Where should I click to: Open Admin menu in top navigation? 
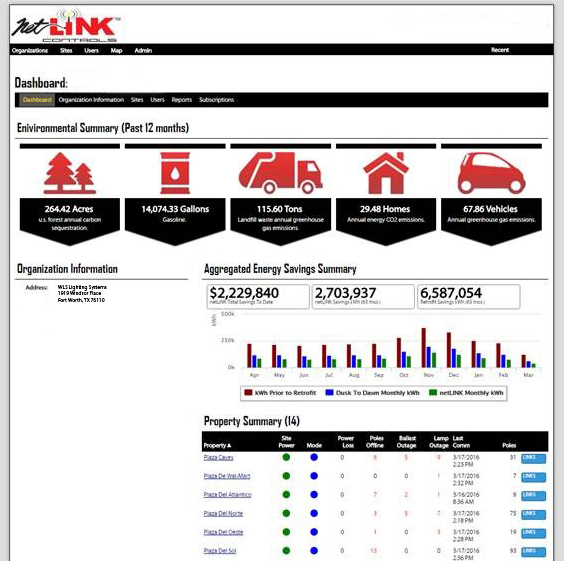143,50
